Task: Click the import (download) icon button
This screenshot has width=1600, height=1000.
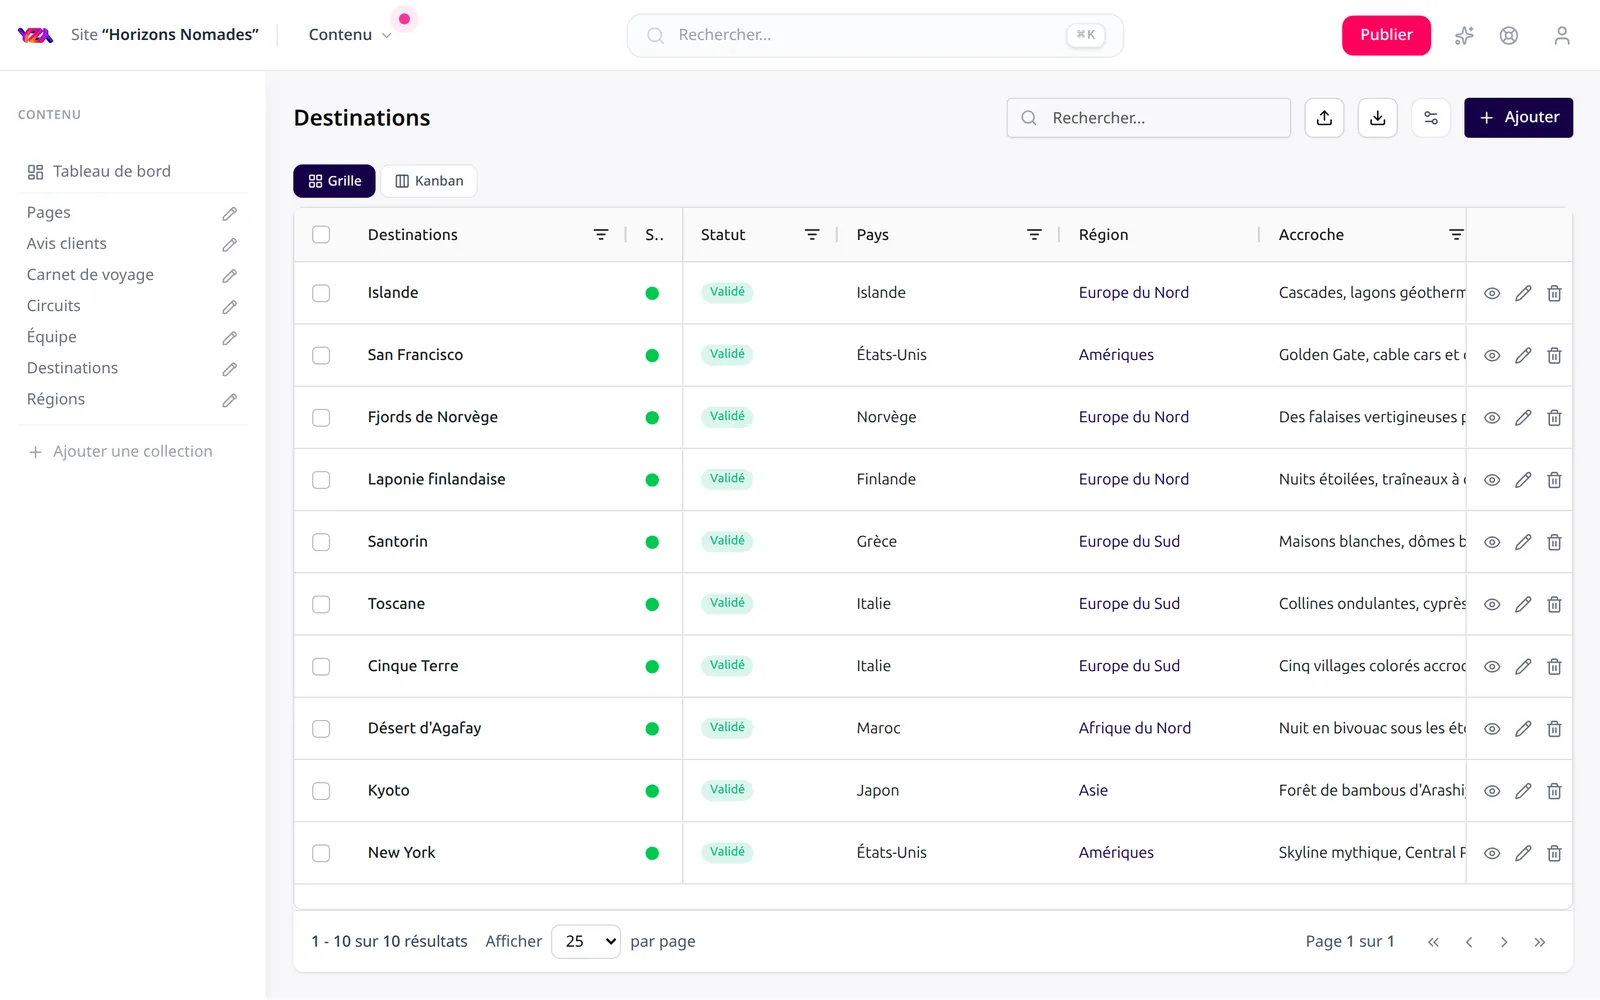Action: [1377, 118]
